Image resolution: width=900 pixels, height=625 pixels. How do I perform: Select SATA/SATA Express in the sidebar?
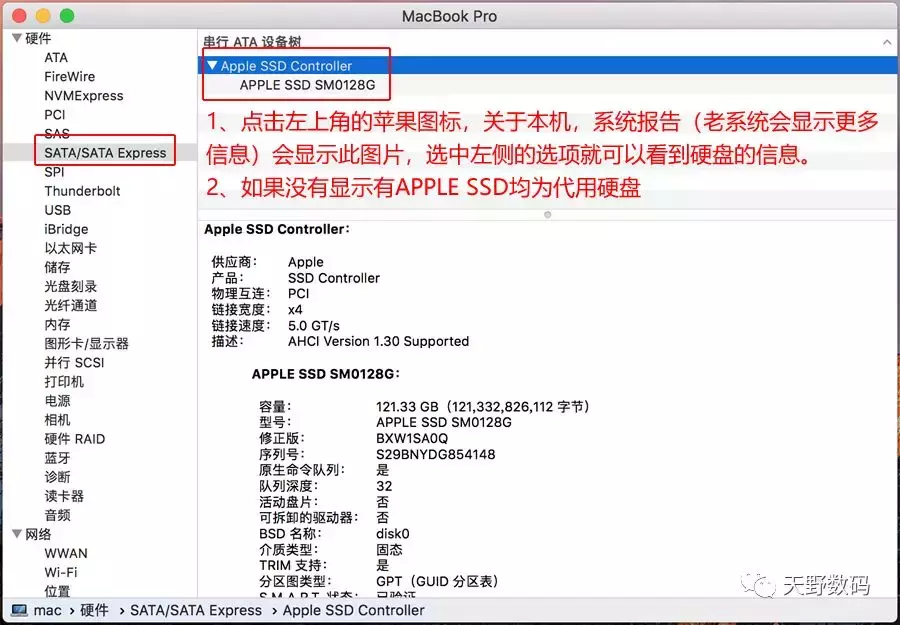tap(105, 153)
